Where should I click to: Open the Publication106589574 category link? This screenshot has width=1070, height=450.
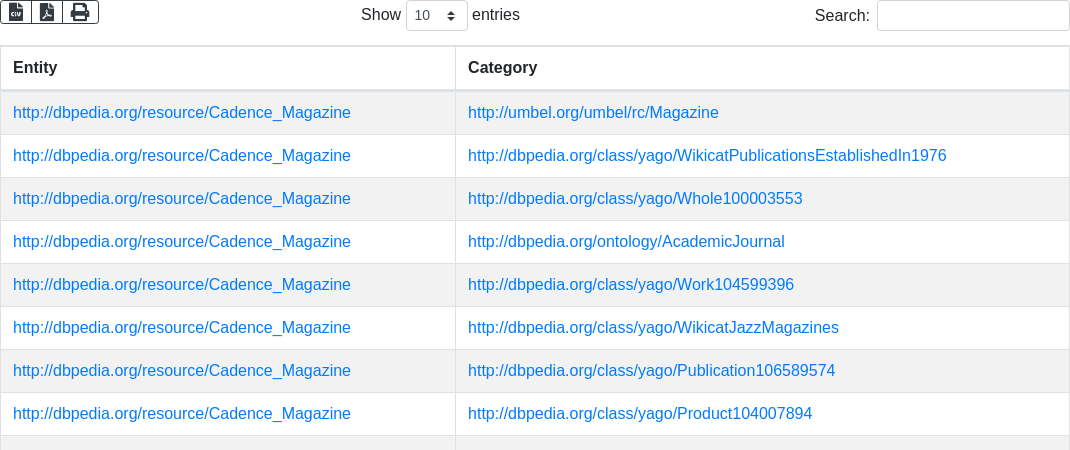coord(651,371)
